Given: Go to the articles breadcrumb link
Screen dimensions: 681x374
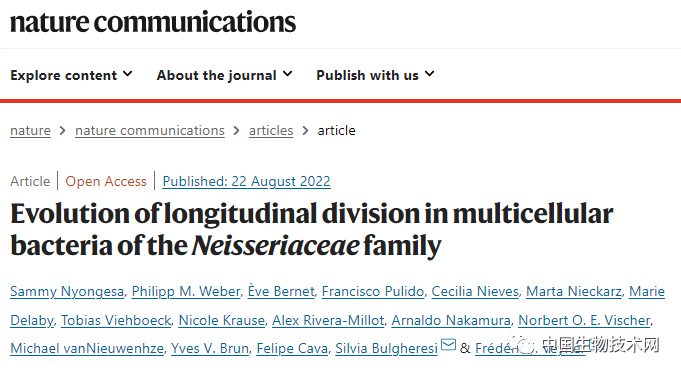Looking at the screenshot, I should 271,130.
